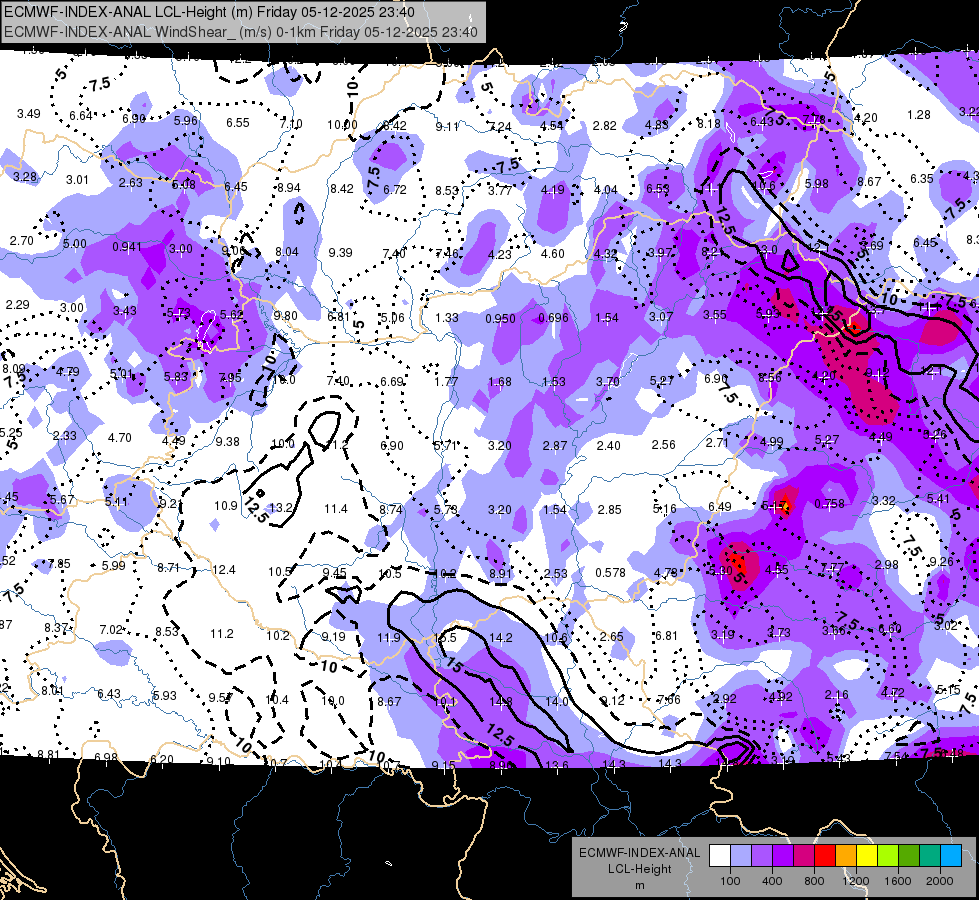Click the map value 10.9
The height and width of the screenshot is (900, 979).
[225, 505]
